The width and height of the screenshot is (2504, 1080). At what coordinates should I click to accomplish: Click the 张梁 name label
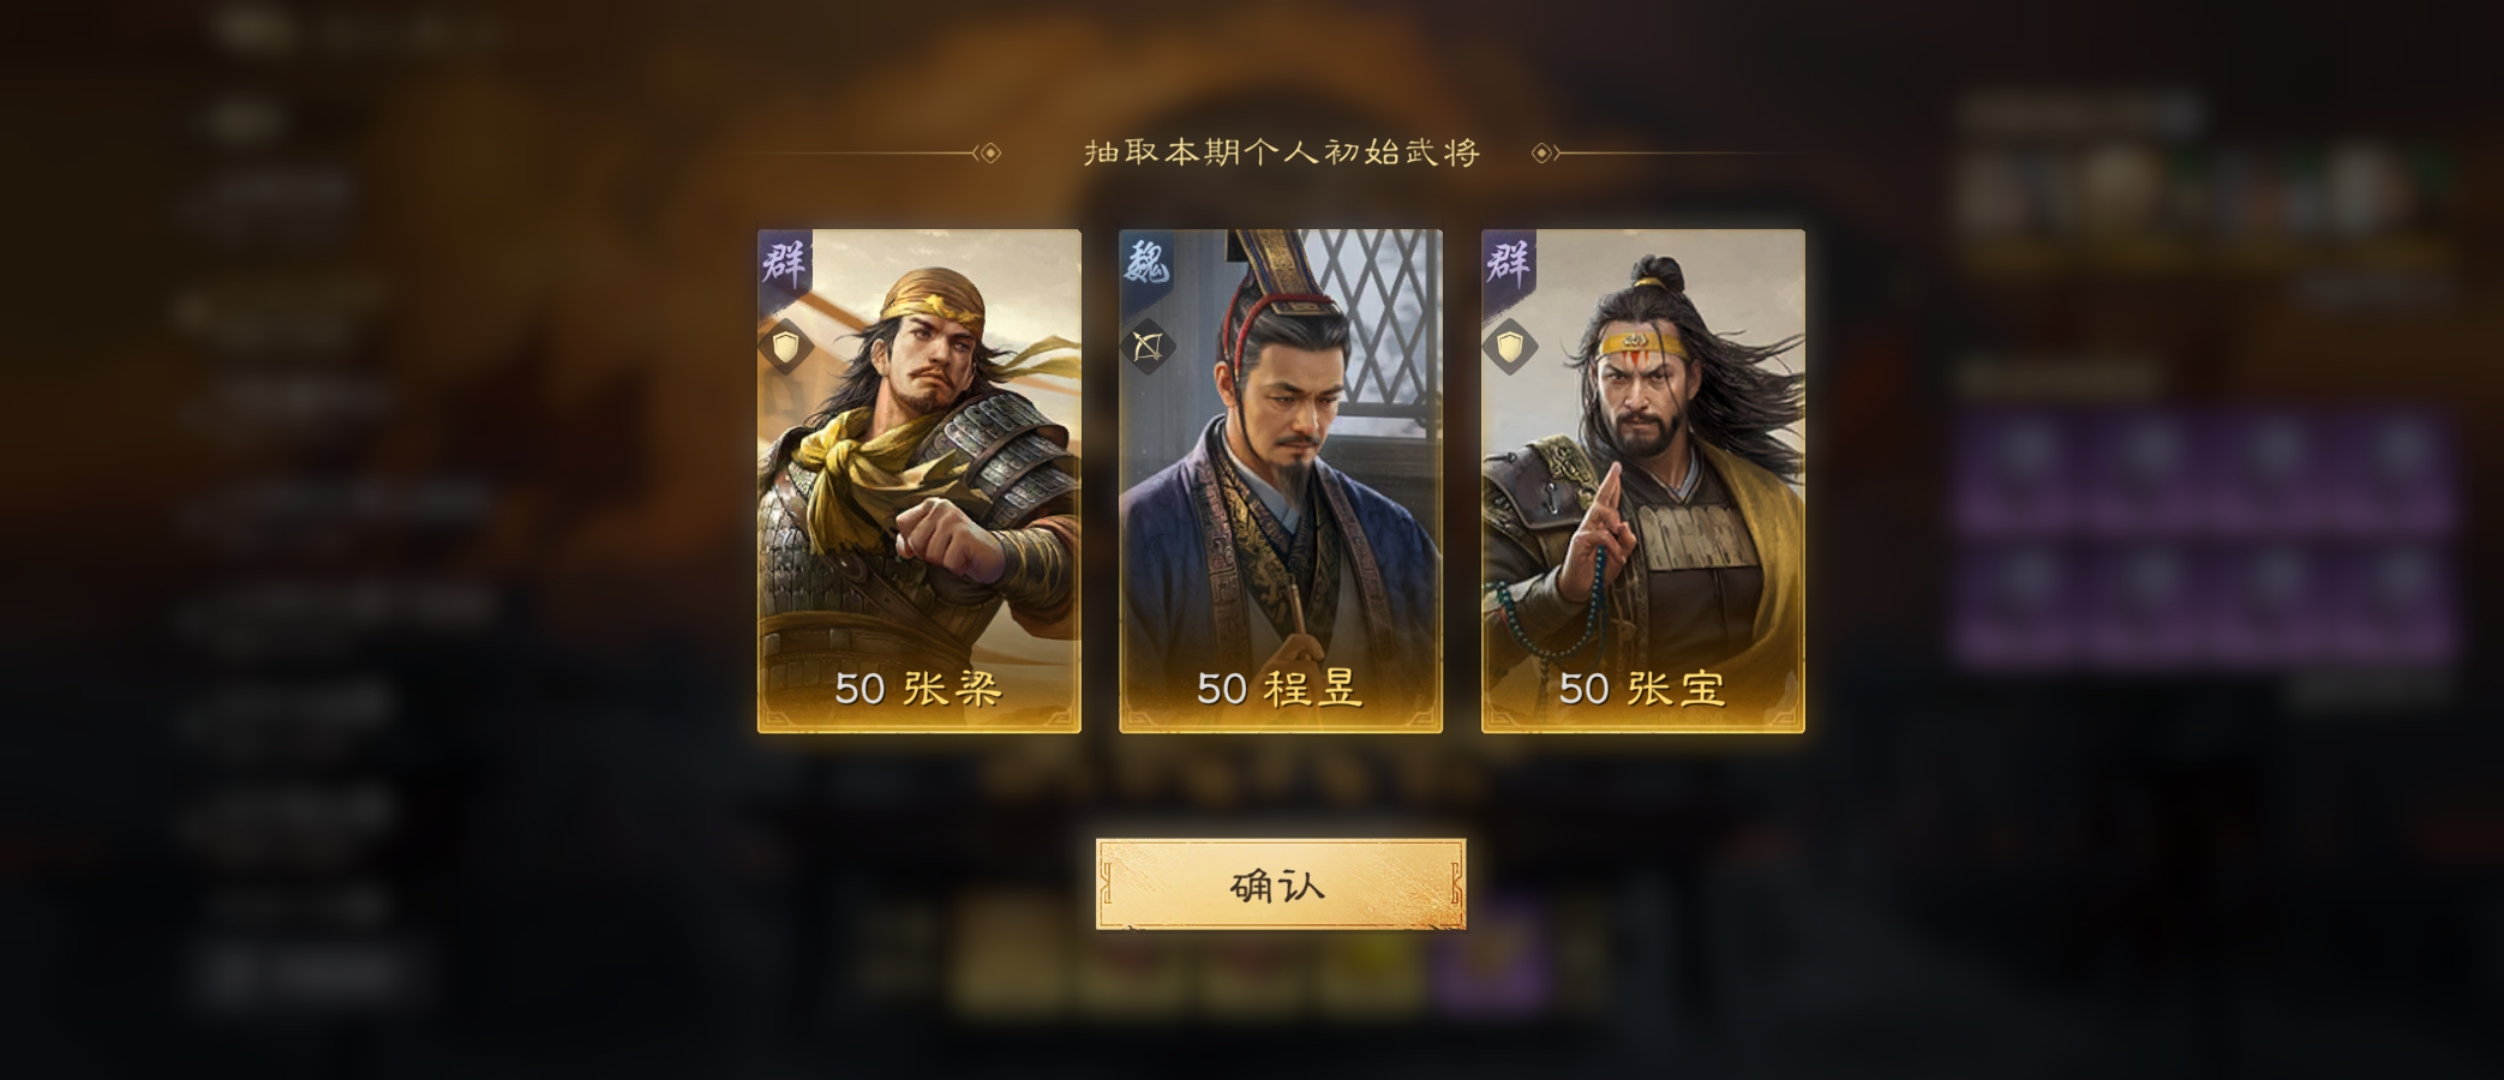point(953,688)
